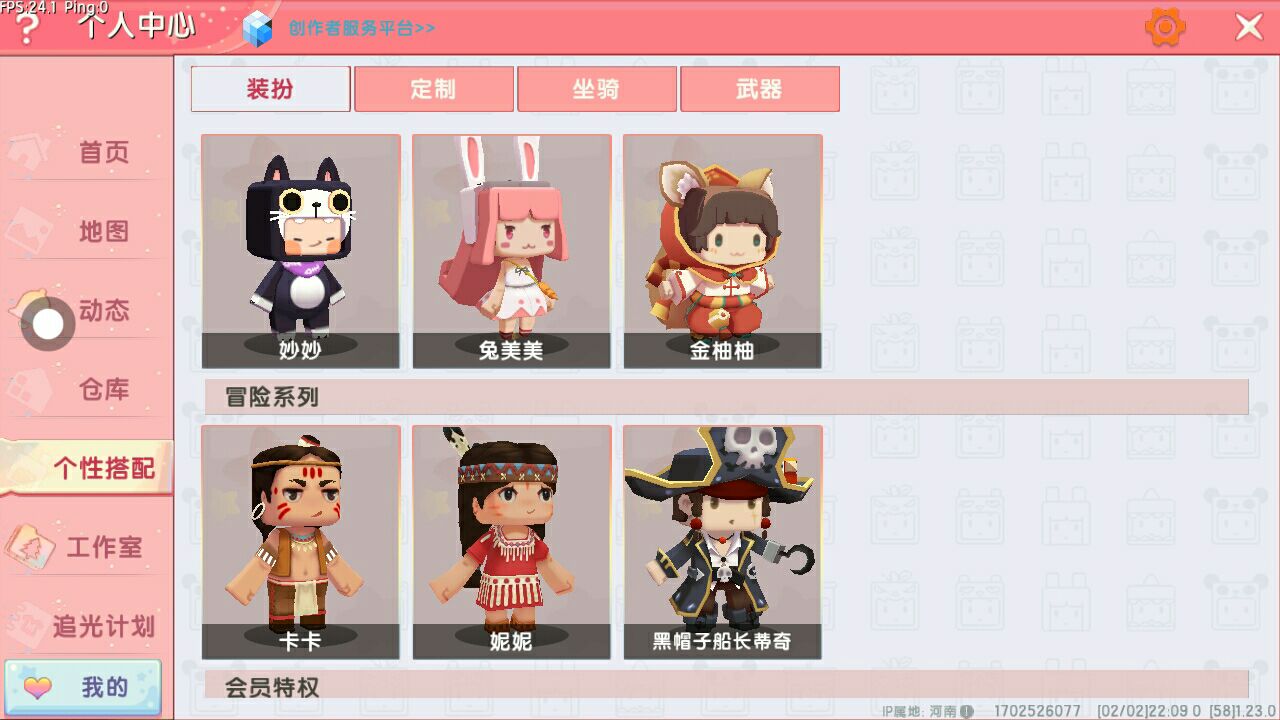Click the info icon beside IP属地 河南
This screenshot has height=720, width=1280.
(x=967, y=711)
